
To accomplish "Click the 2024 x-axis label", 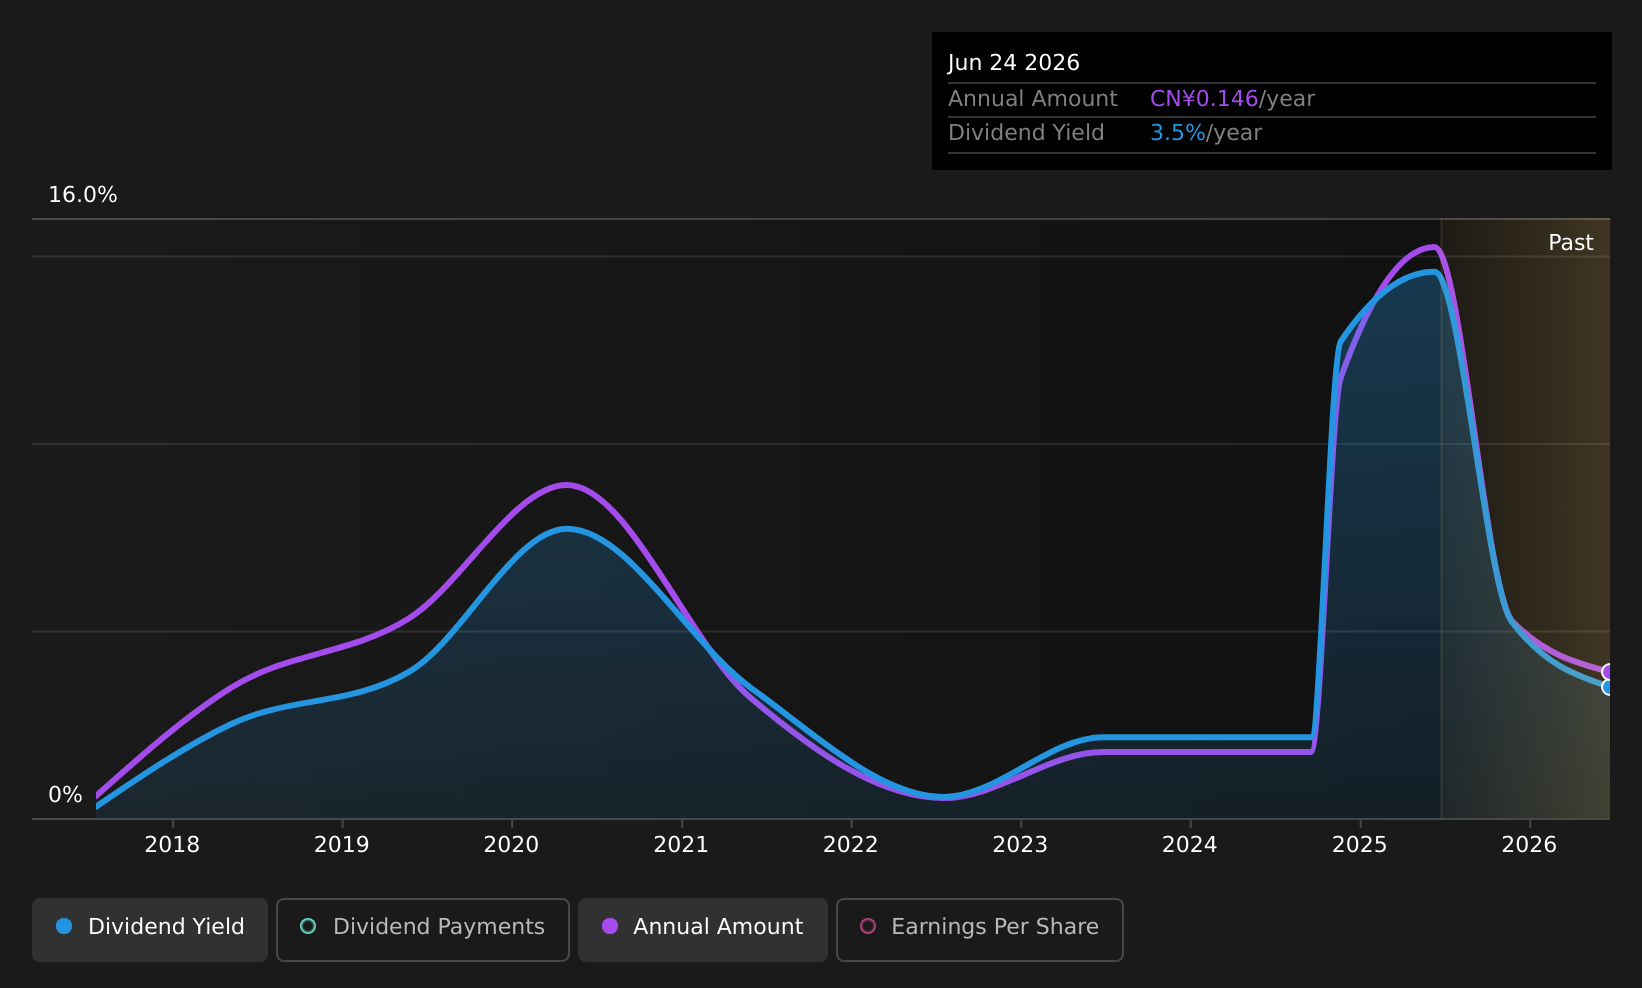I will point(1190,845).
